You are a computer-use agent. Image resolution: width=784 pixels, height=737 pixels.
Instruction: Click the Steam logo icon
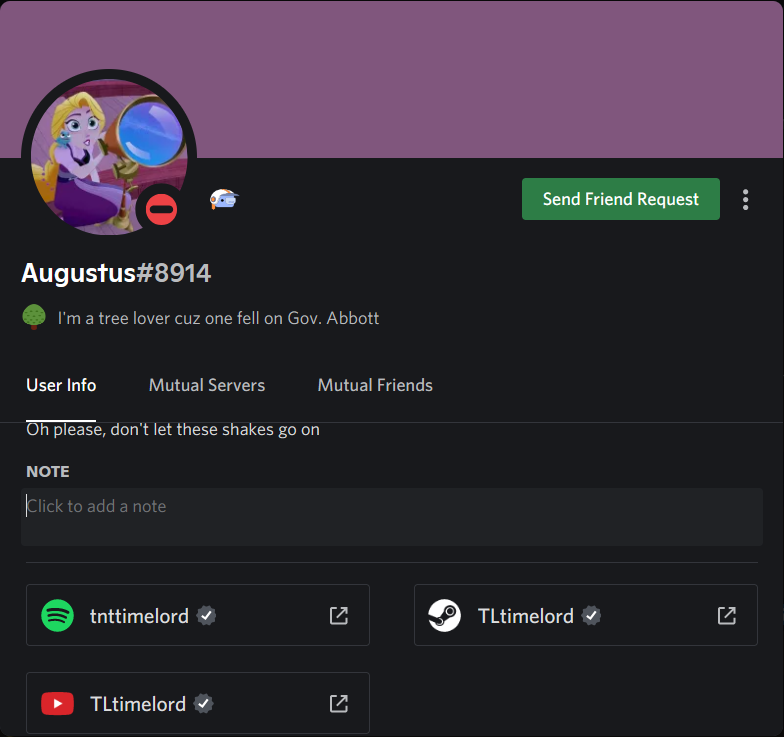[444, 616]
